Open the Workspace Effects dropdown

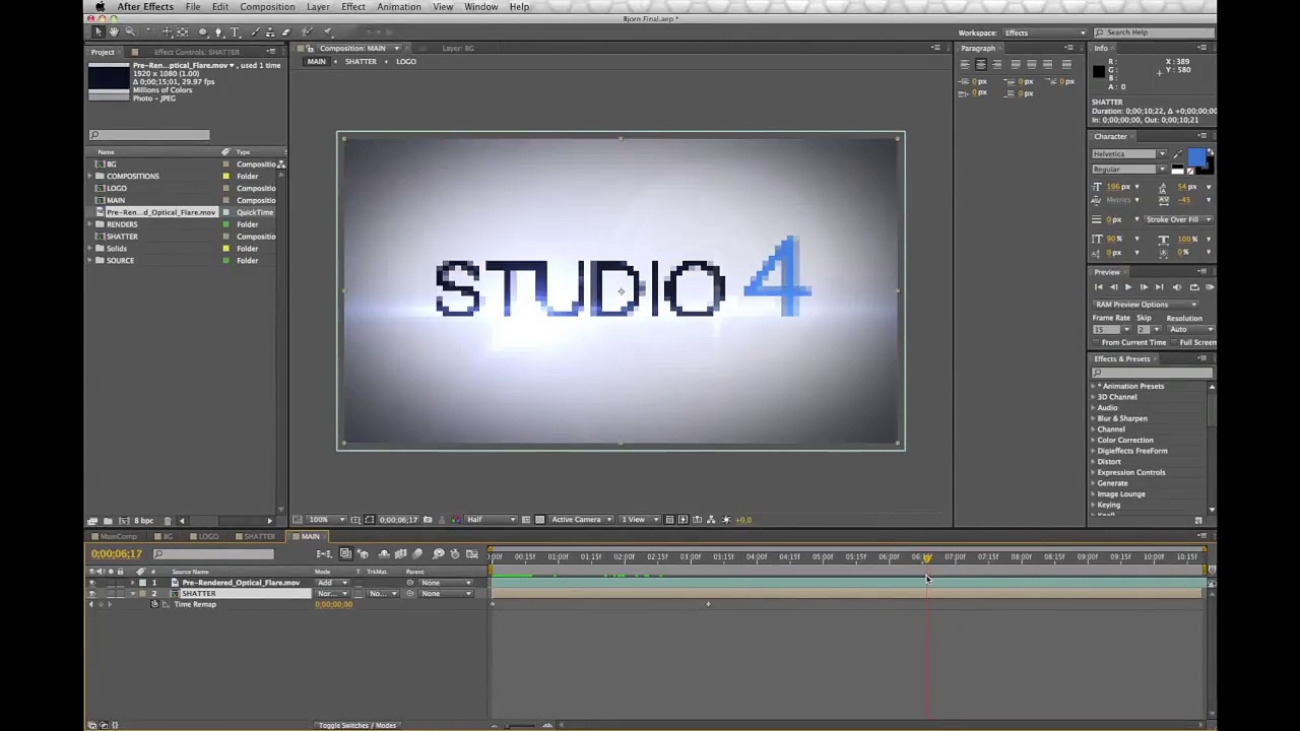tap(1044, 33)
